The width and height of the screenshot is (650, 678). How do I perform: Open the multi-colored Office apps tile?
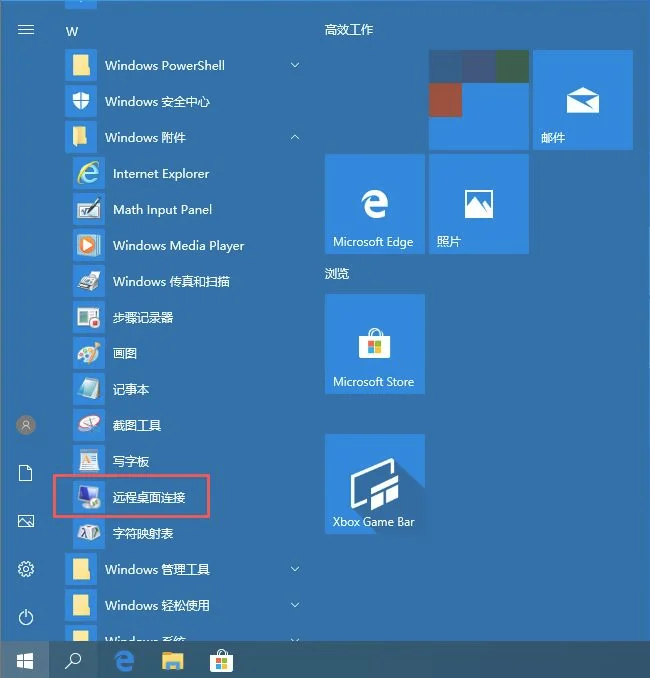coord(479,100)
